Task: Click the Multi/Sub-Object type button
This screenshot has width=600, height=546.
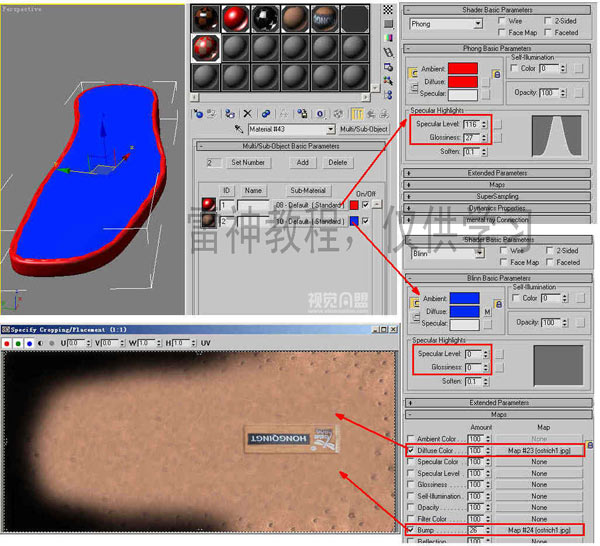Action: 363,130
